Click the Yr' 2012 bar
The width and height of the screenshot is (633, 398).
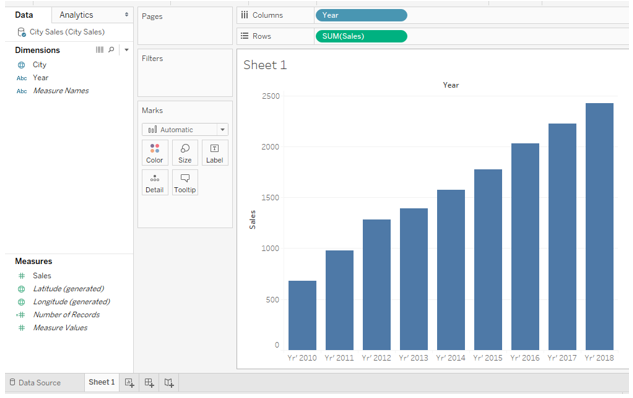[x=377, y=285]
